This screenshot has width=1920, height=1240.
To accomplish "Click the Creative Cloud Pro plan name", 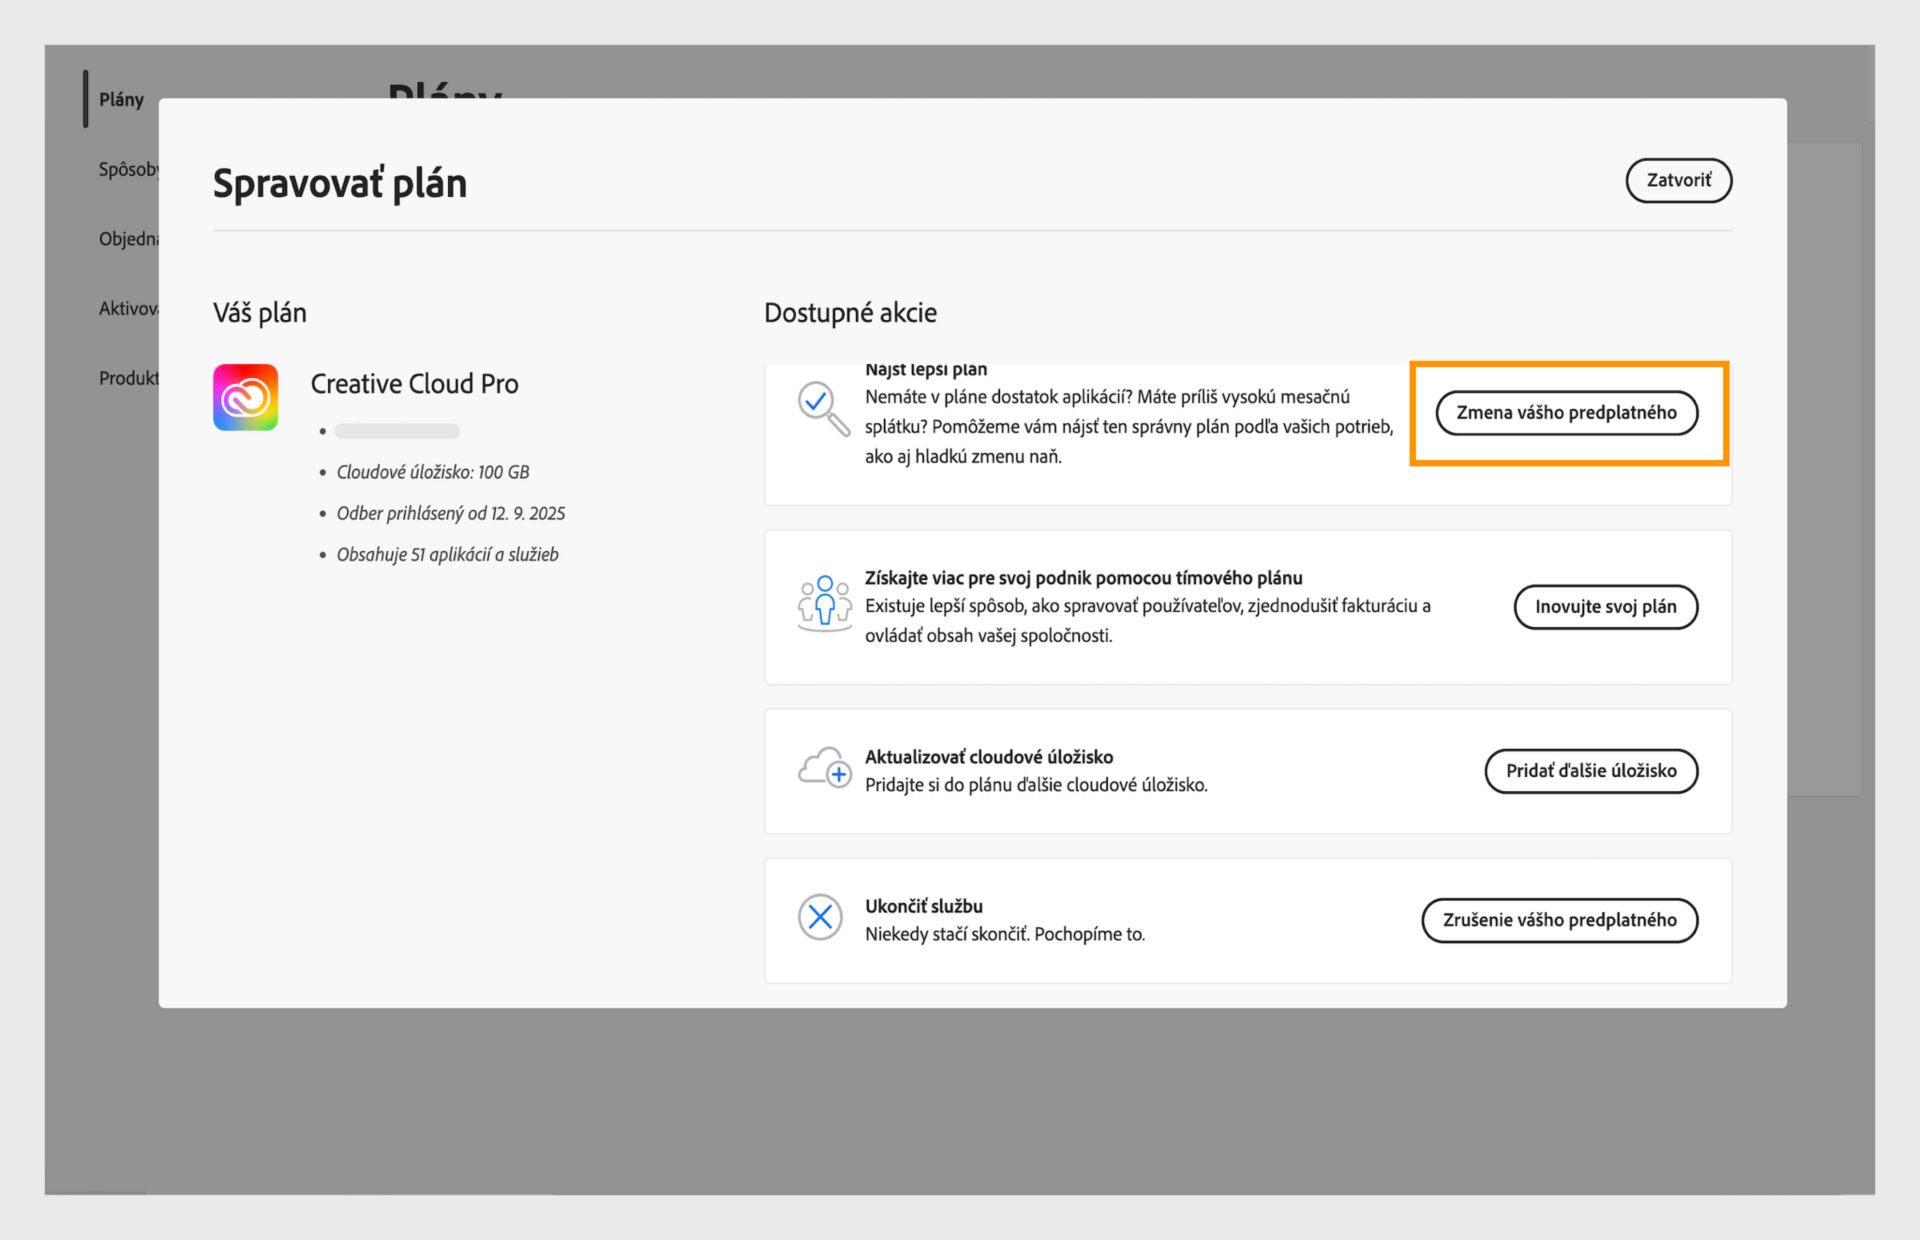I will (x=414, y=384).
